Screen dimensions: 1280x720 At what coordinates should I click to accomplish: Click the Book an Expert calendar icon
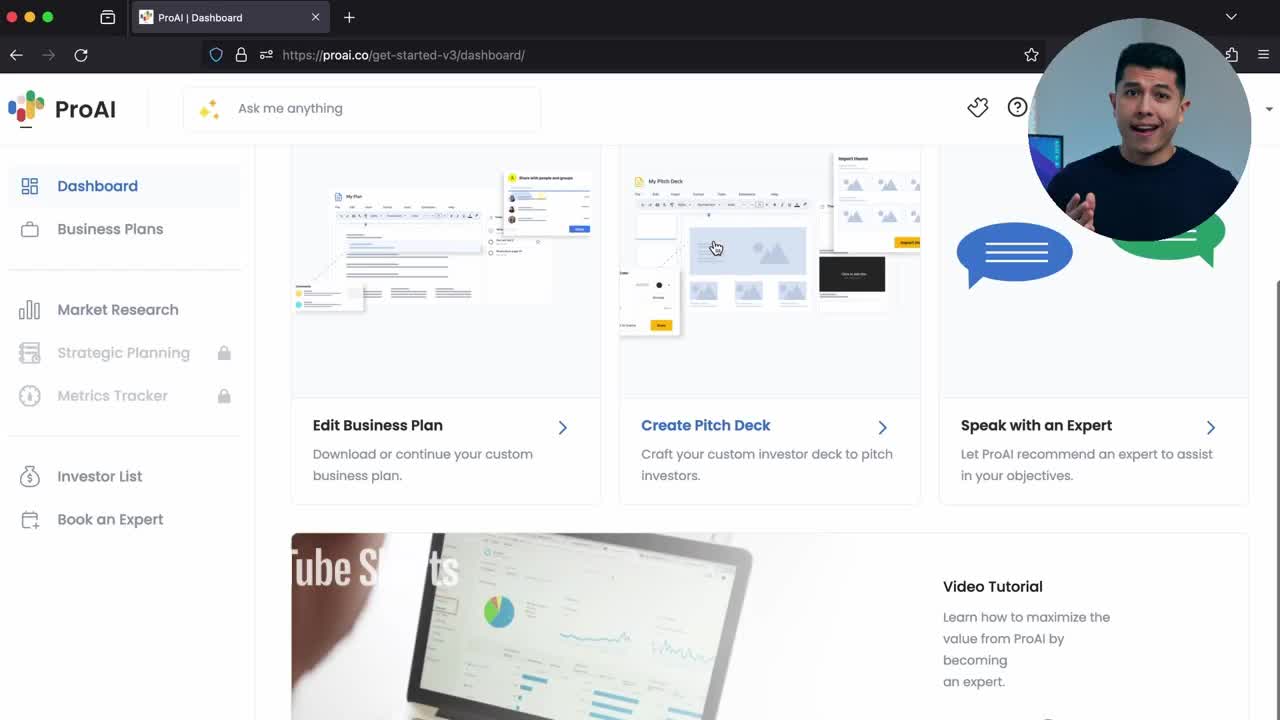coord(30,520)
